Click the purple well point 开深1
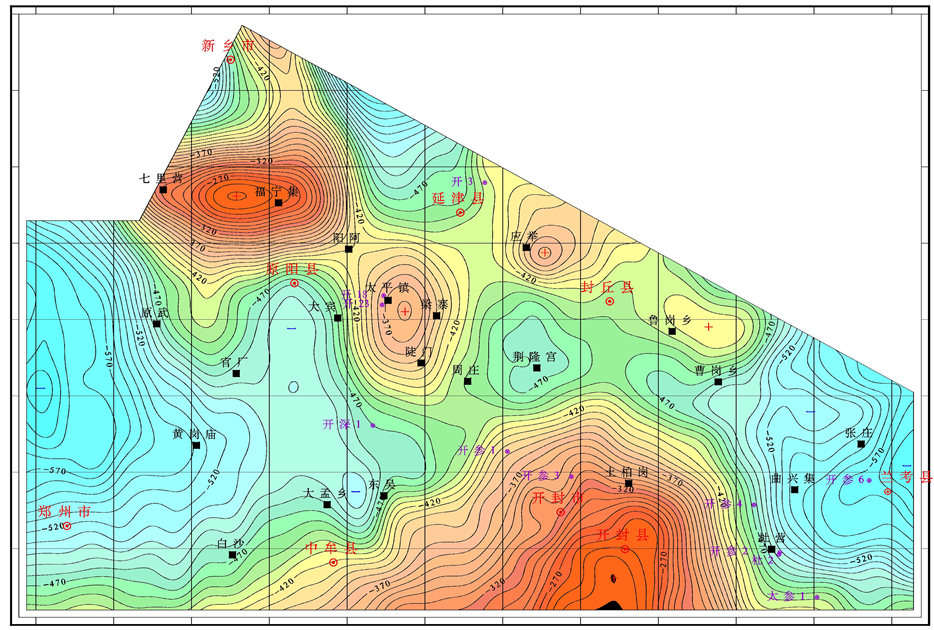 click(x=373, y=426)
